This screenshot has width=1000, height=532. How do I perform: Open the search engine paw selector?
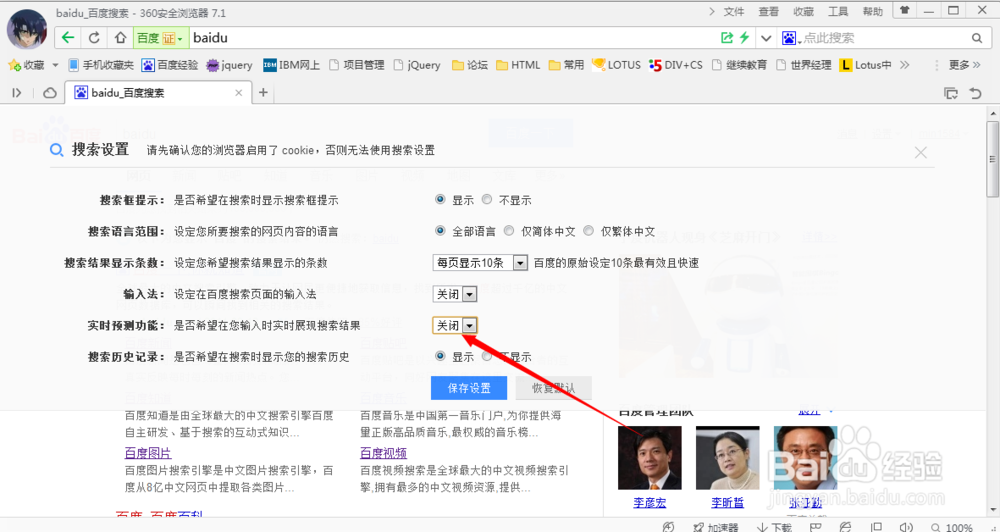click(x=790, y=38)
